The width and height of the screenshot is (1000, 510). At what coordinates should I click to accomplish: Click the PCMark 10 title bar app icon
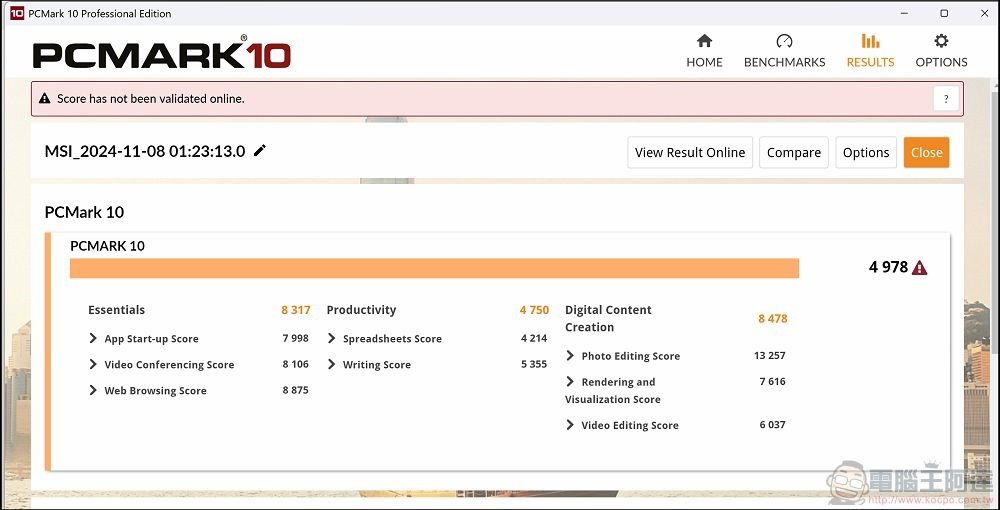coord(17,13)
